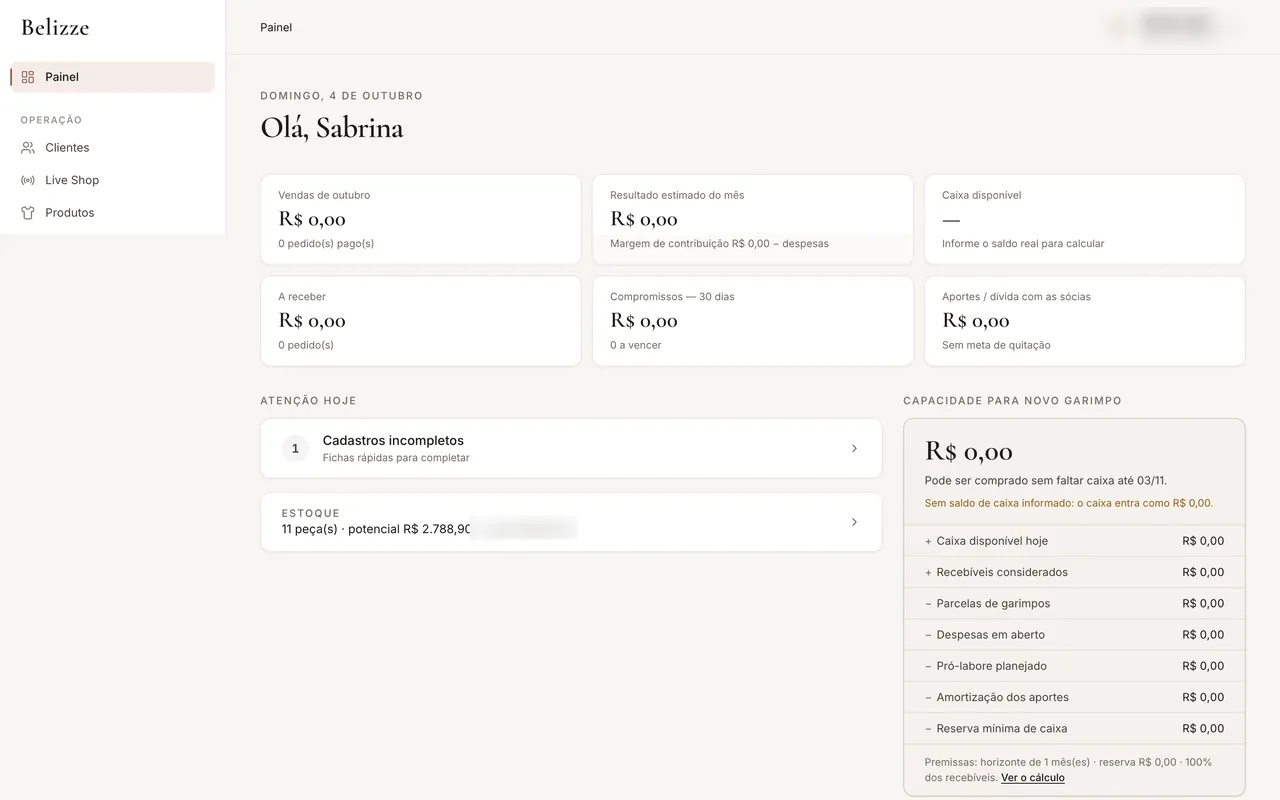This screenshot has width=1280, height=800.
Task: Click the Domingo, 4 de outubro date
Action: (341, 96)
